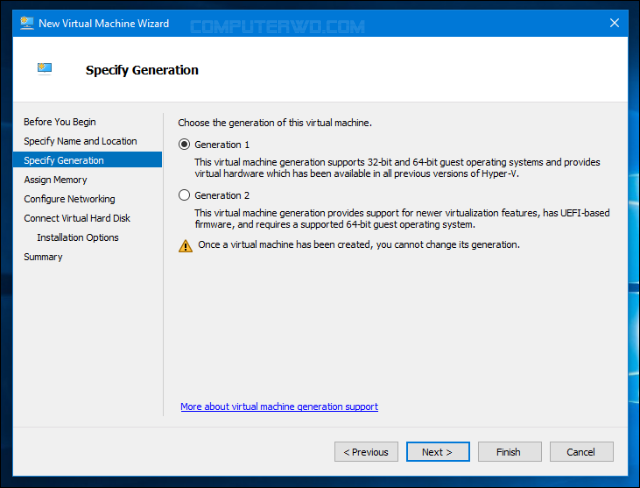Click the Next button
The image size is (640, 488).
pos(438,452)
